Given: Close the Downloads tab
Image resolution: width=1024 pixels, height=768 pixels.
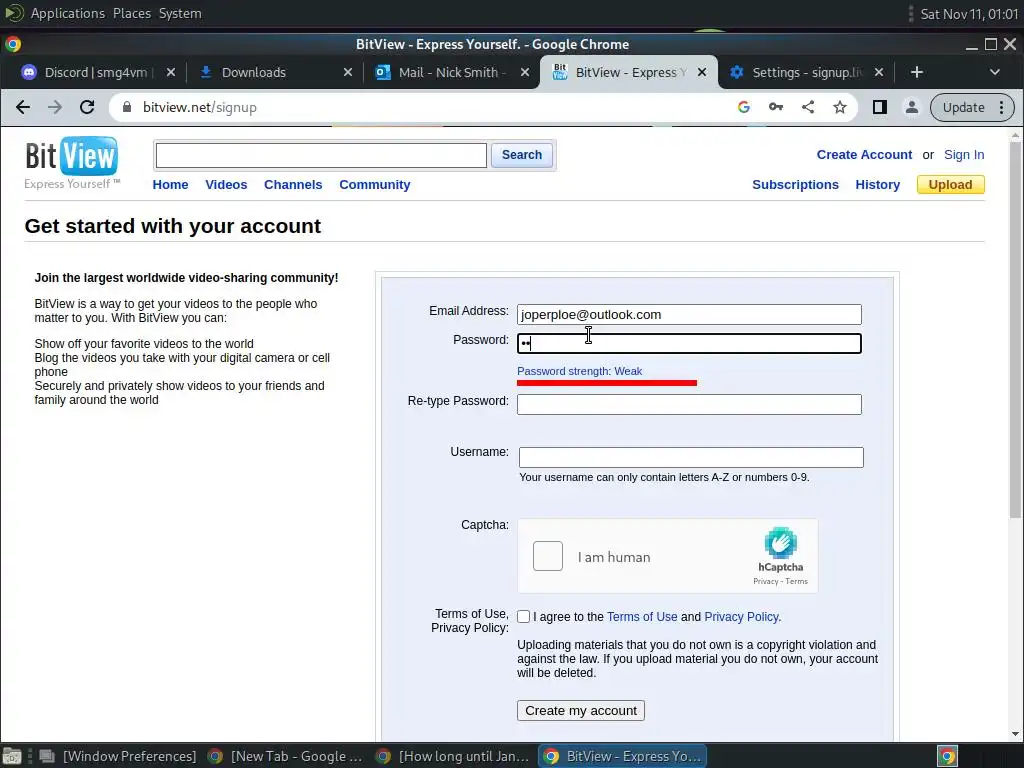Looking at the screenshot, I should (x=348, y=72).
